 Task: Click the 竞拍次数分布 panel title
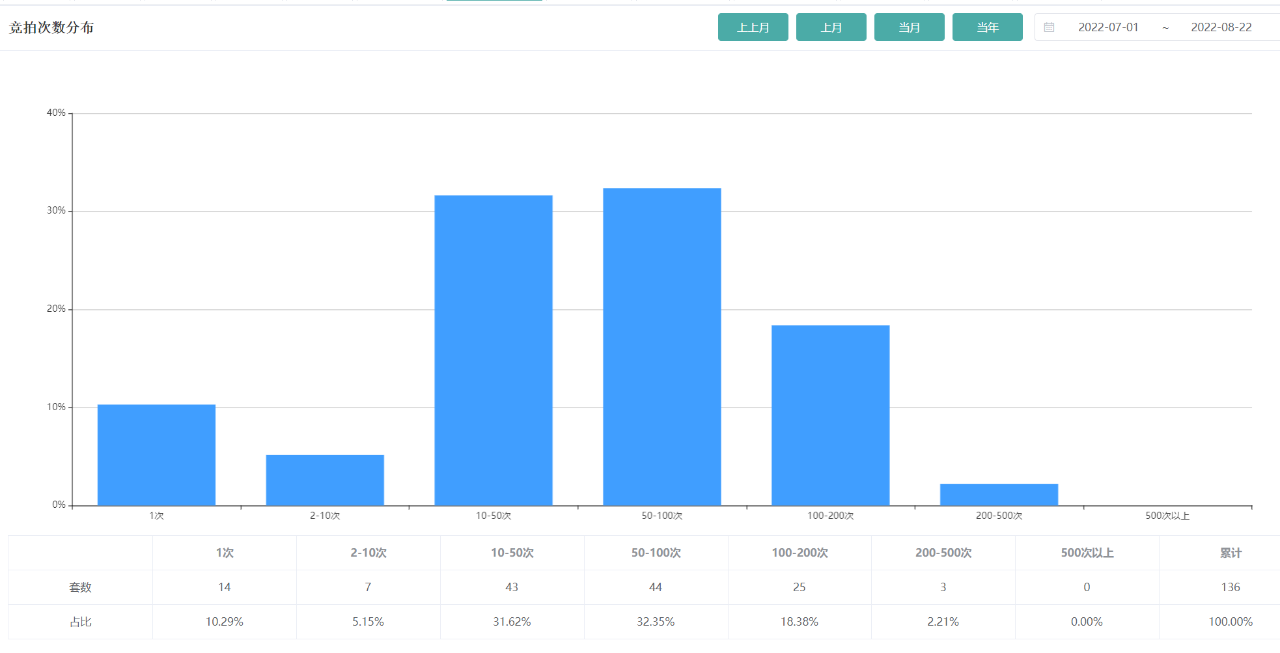coord(52,28)
